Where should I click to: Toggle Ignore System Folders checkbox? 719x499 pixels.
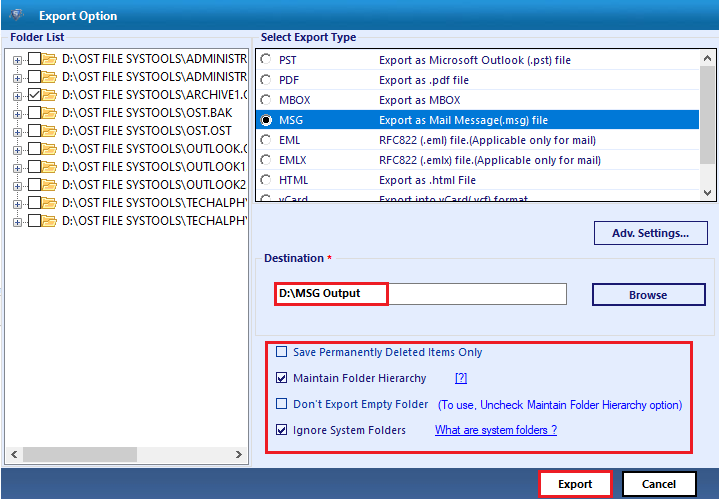[x=282, y=430]
